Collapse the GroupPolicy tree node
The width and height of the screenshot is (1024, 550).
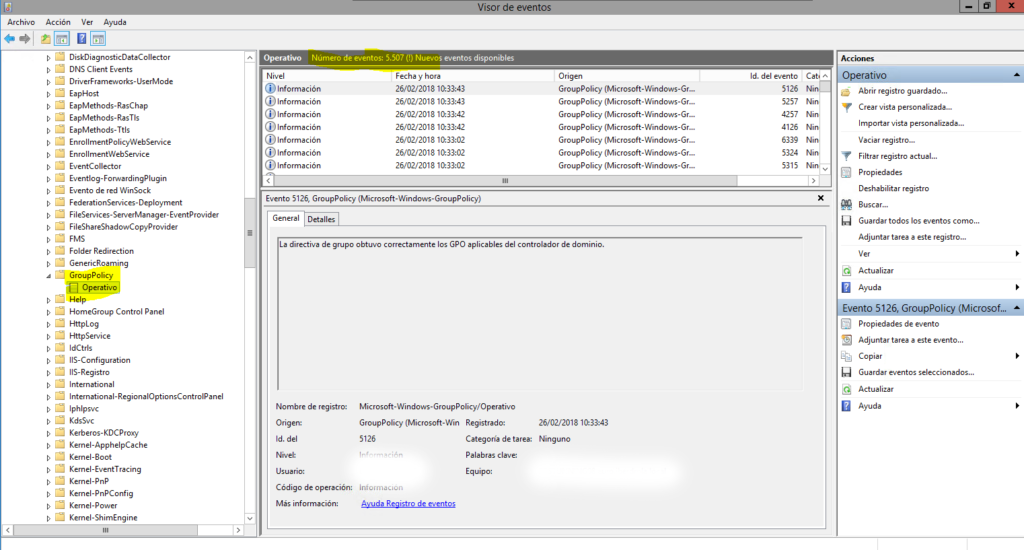pyautogui.click(x=48, y=276)
